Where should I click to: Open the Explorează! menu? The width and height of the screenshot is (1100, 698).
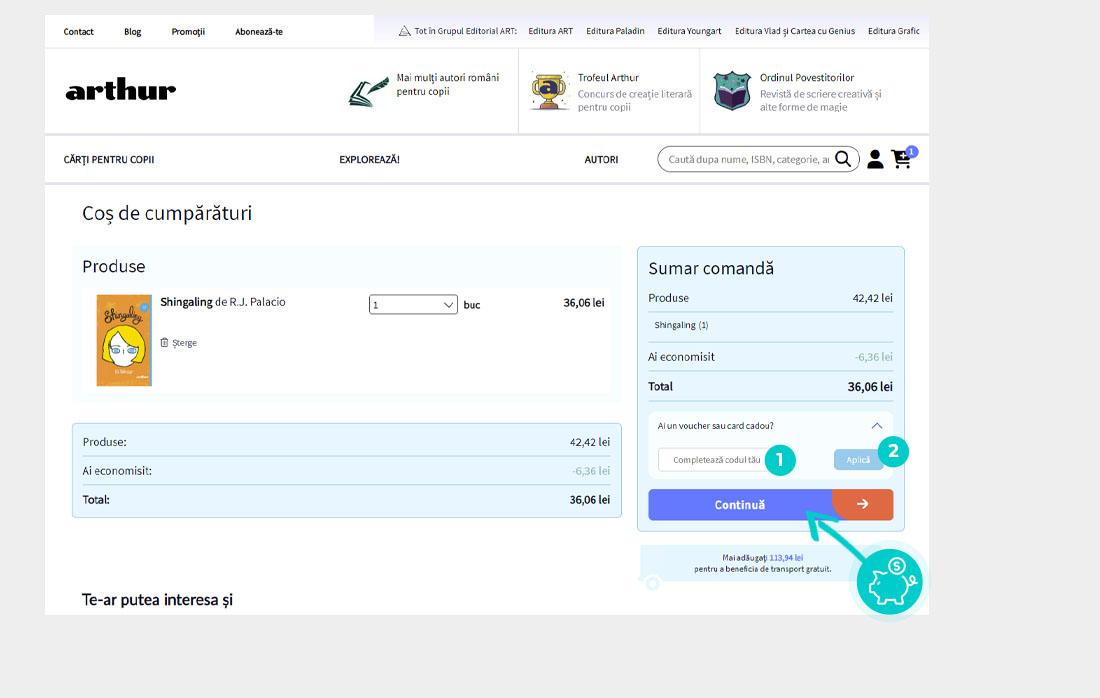tap(369, 160)
